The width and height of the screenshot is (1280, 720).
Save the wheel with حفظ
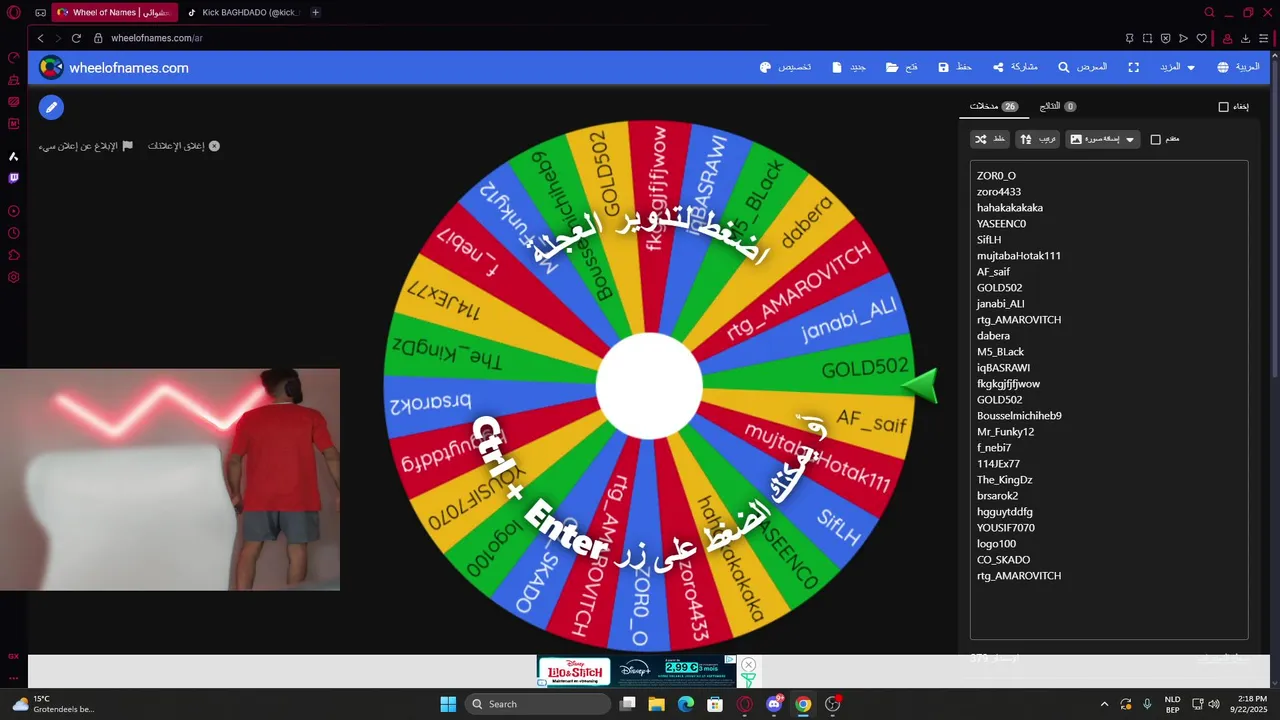(x=955, y=67)
